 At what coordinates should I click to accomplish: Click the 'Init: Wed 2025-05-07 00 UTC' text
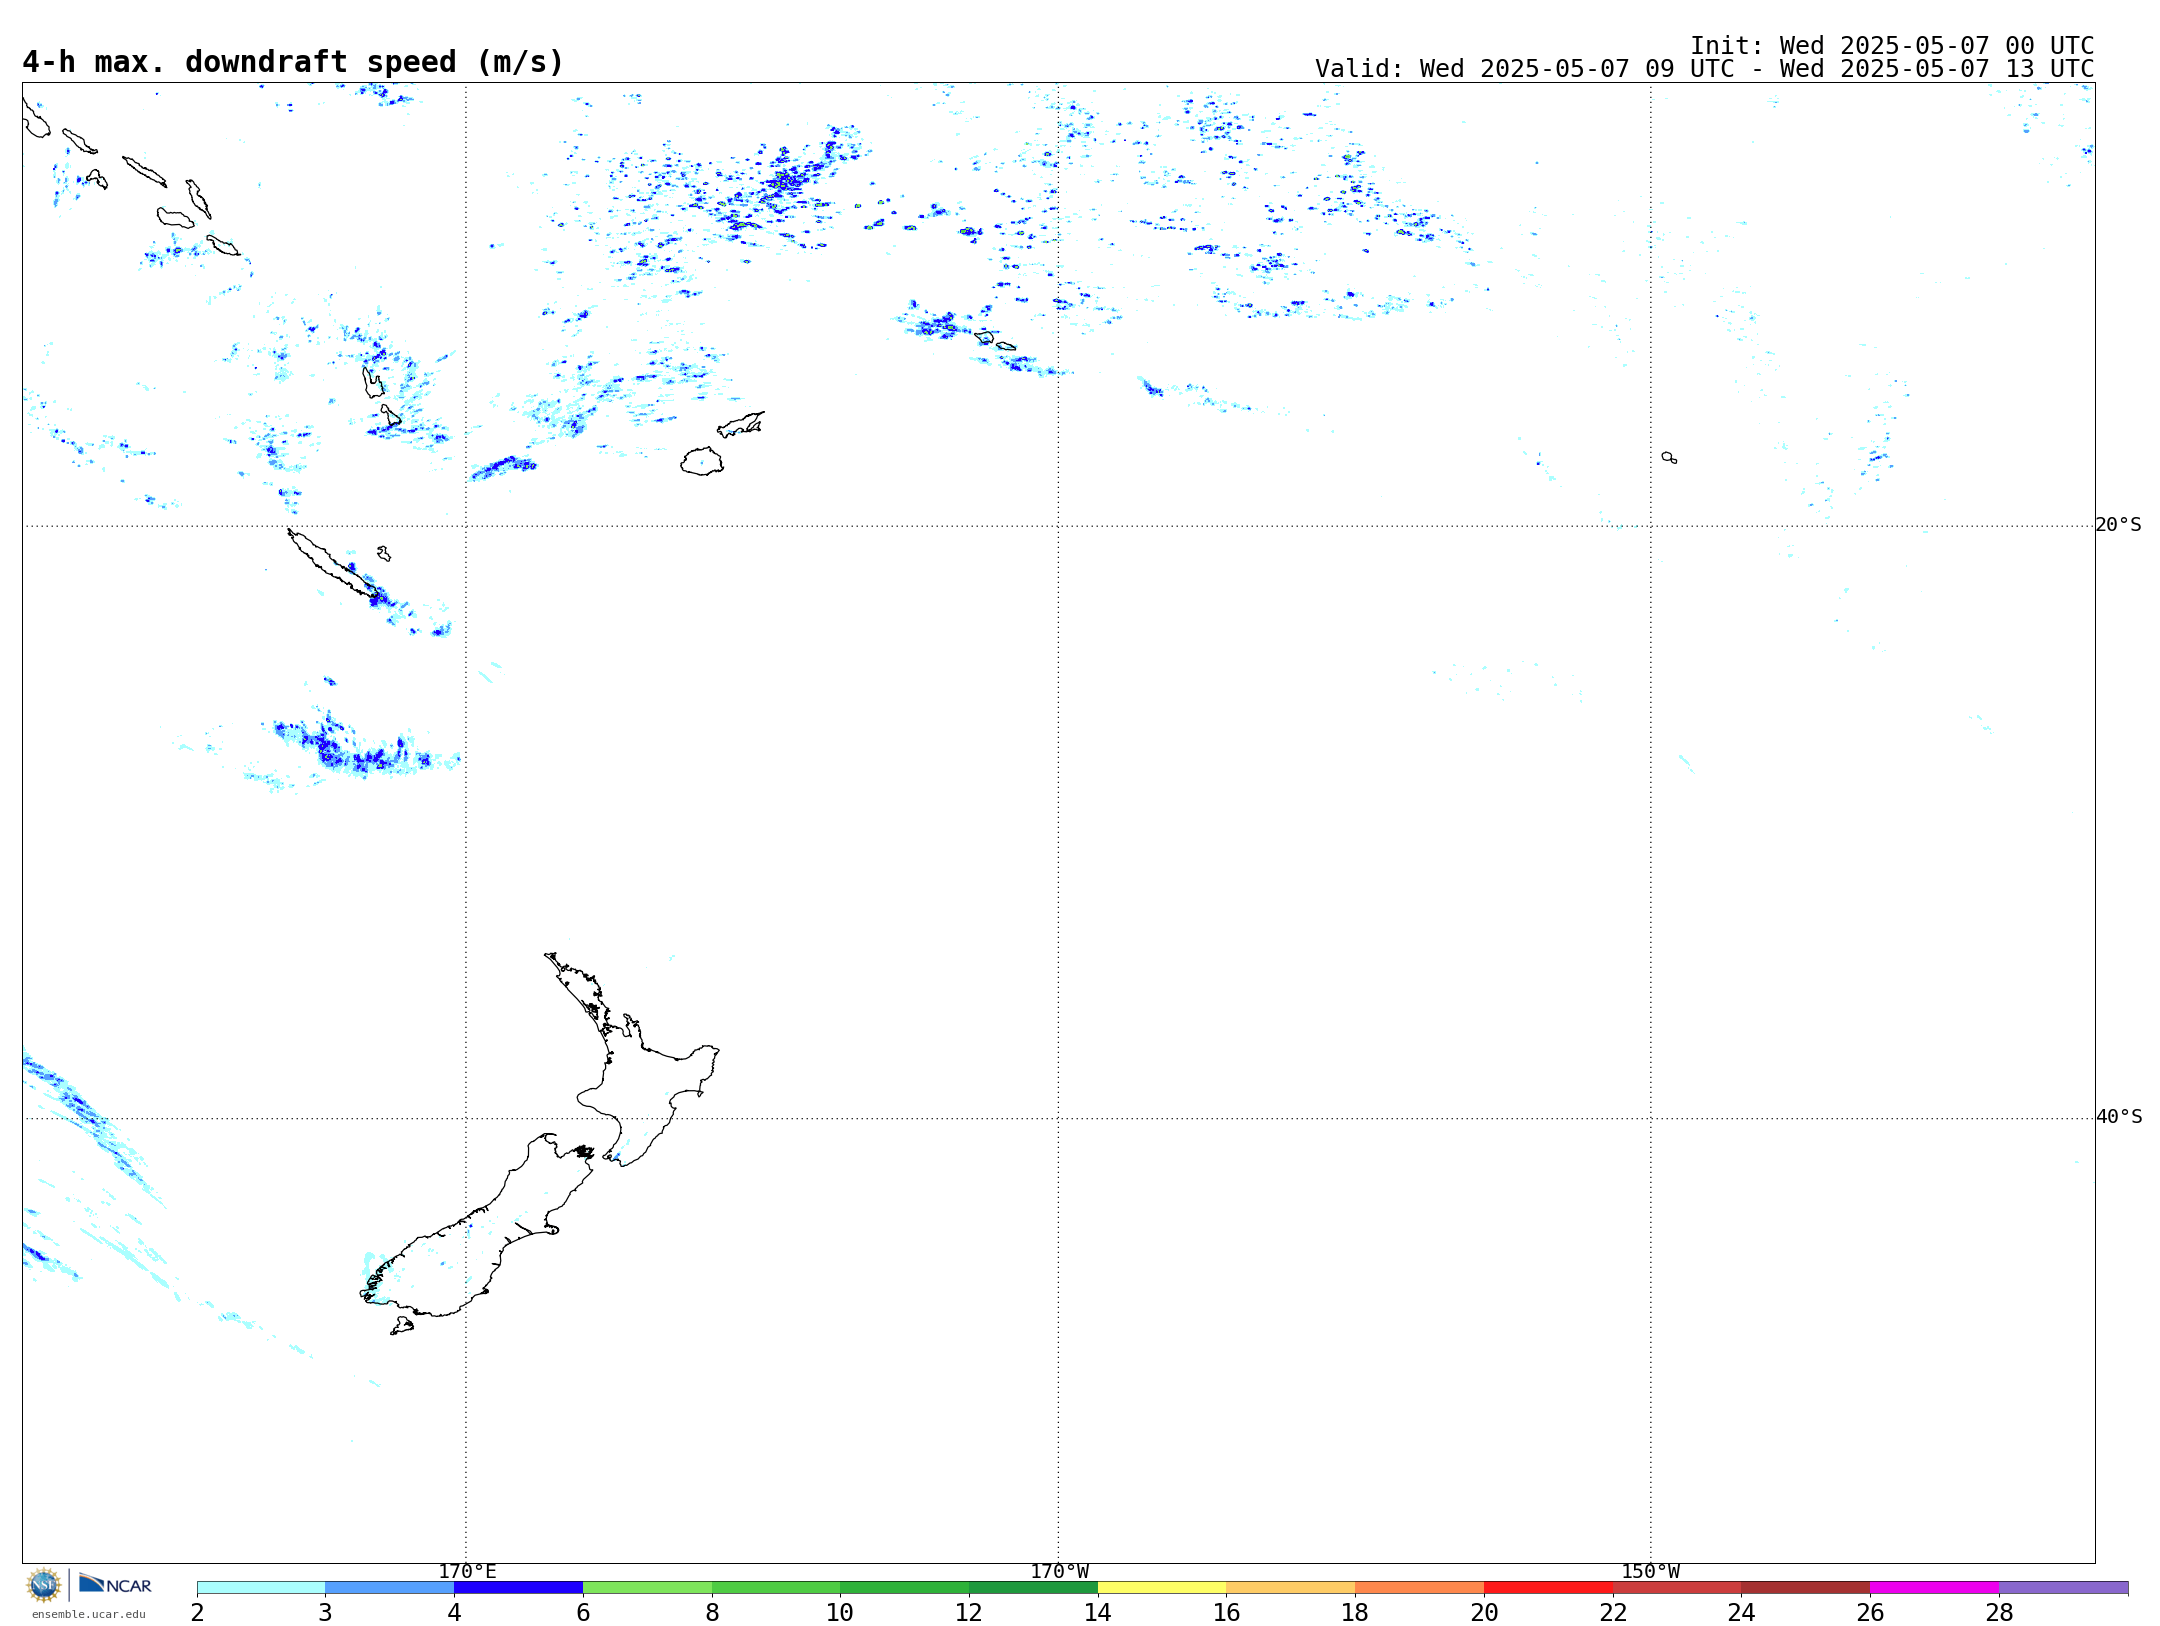[x=1892, y=46]
